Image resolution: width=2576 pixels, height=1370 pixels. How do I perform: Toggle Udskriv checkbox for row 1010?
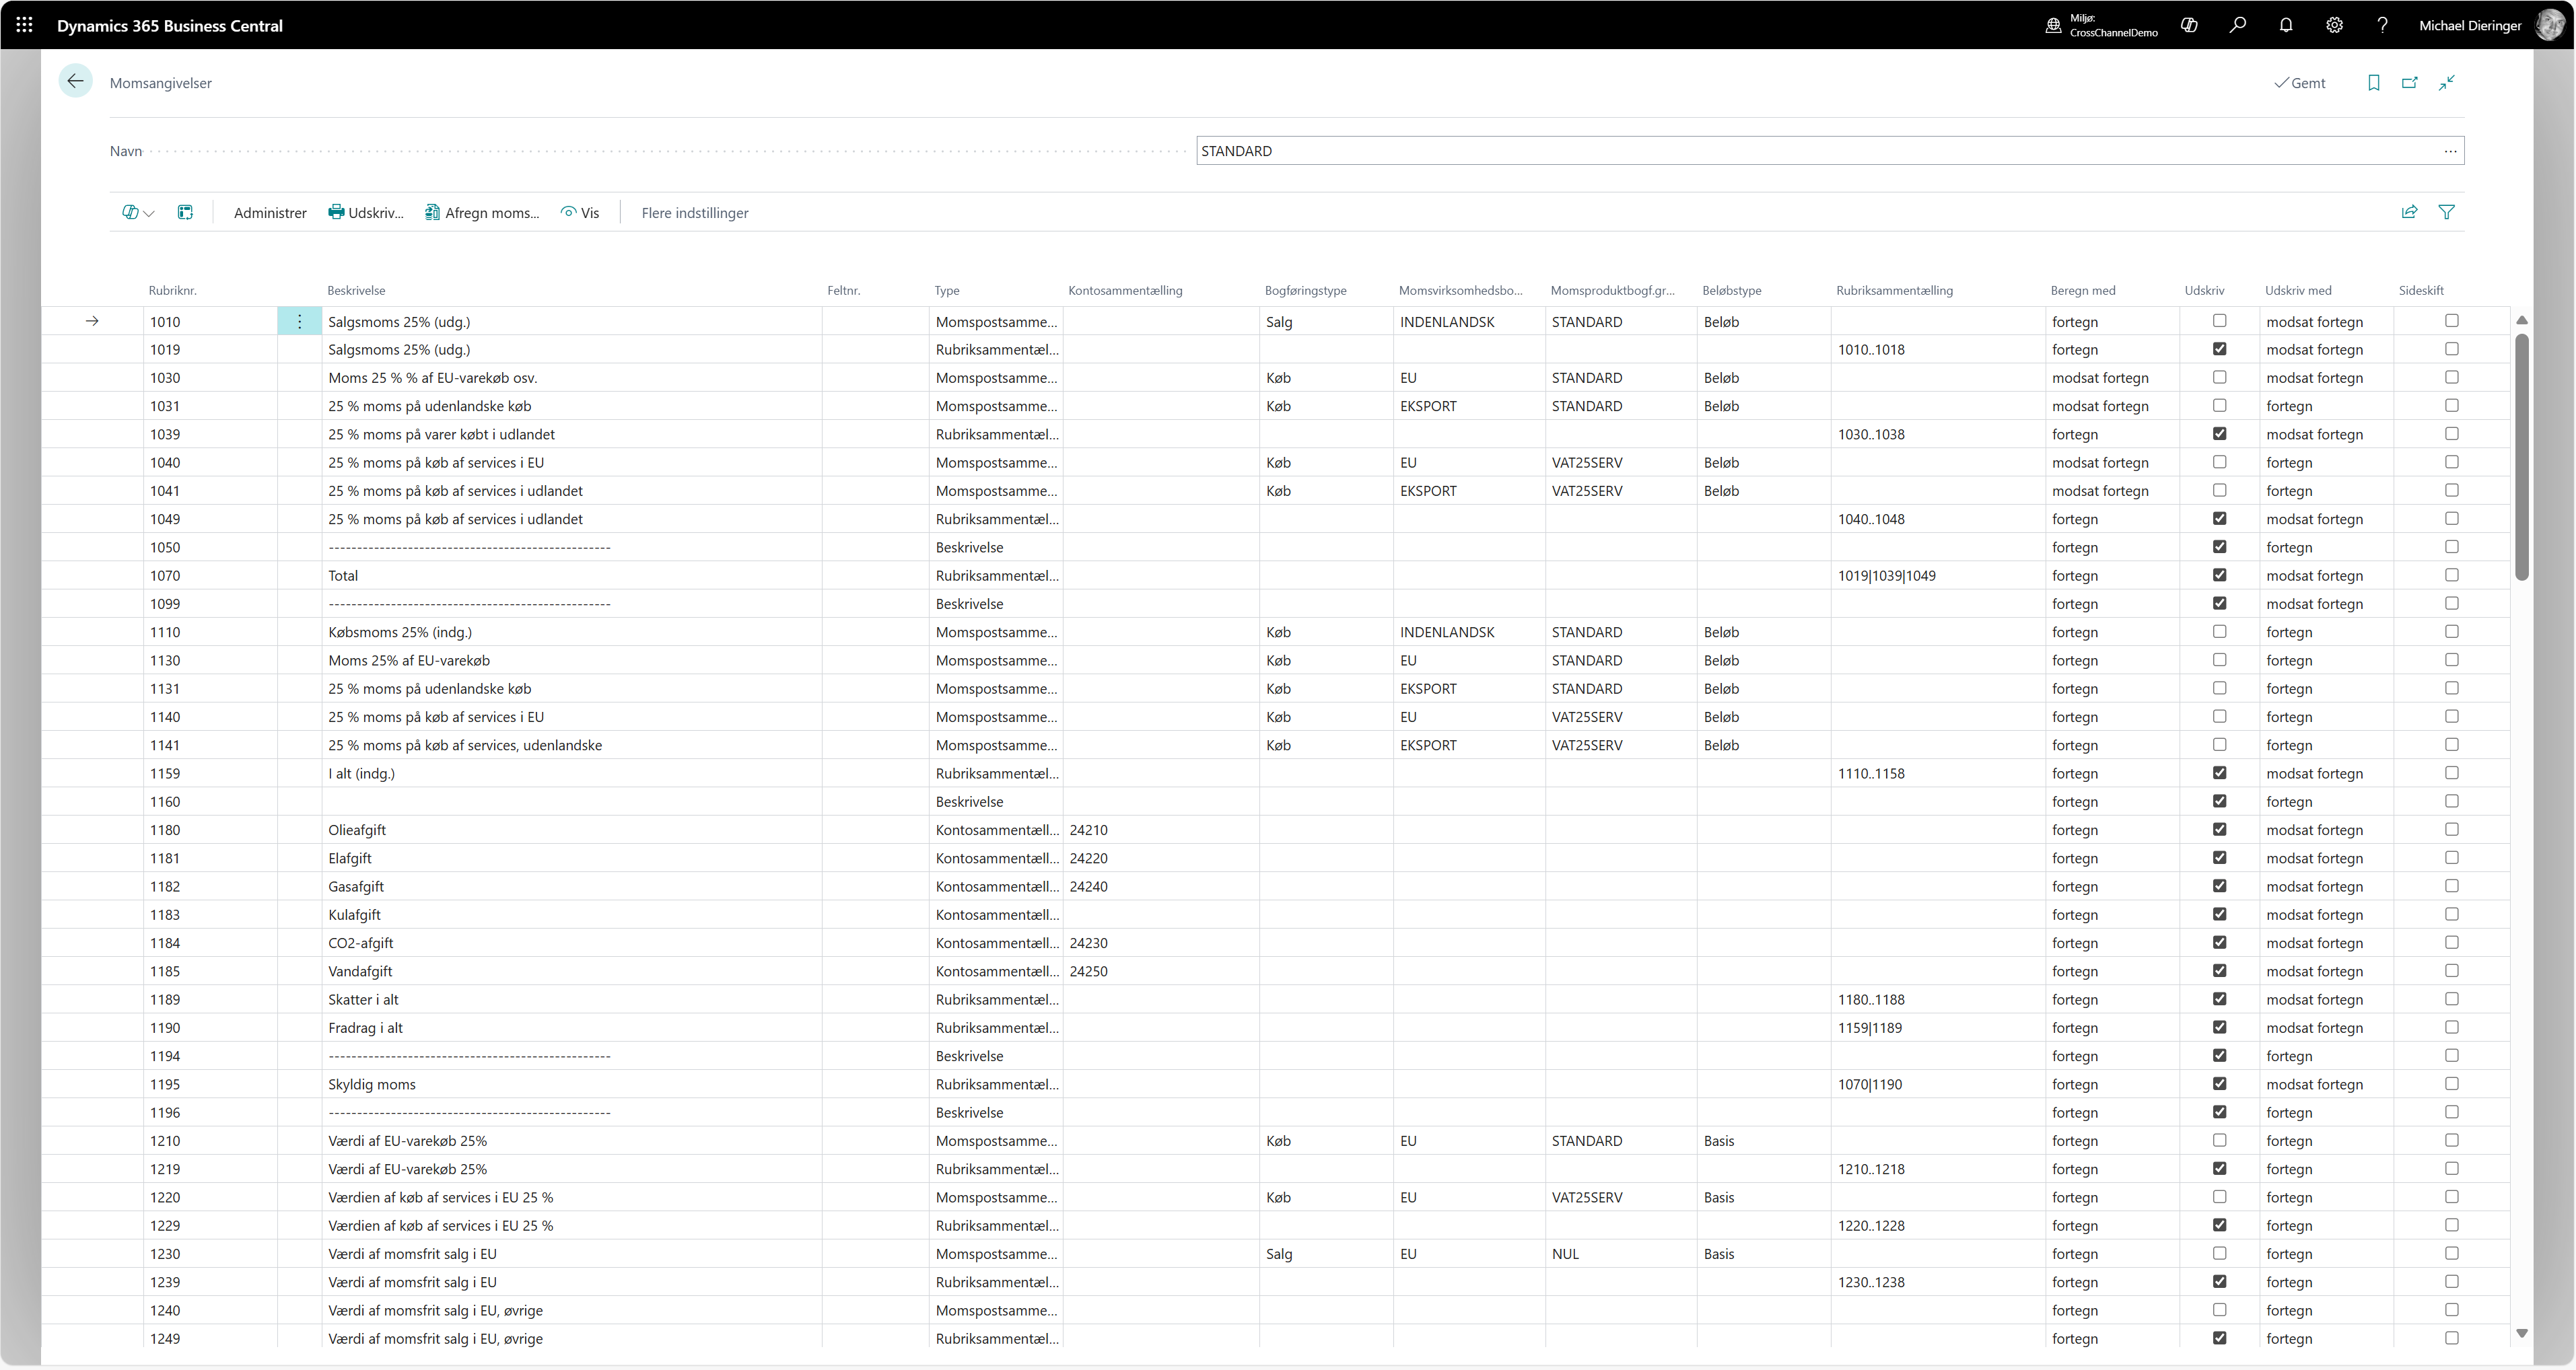[2219, 321]
